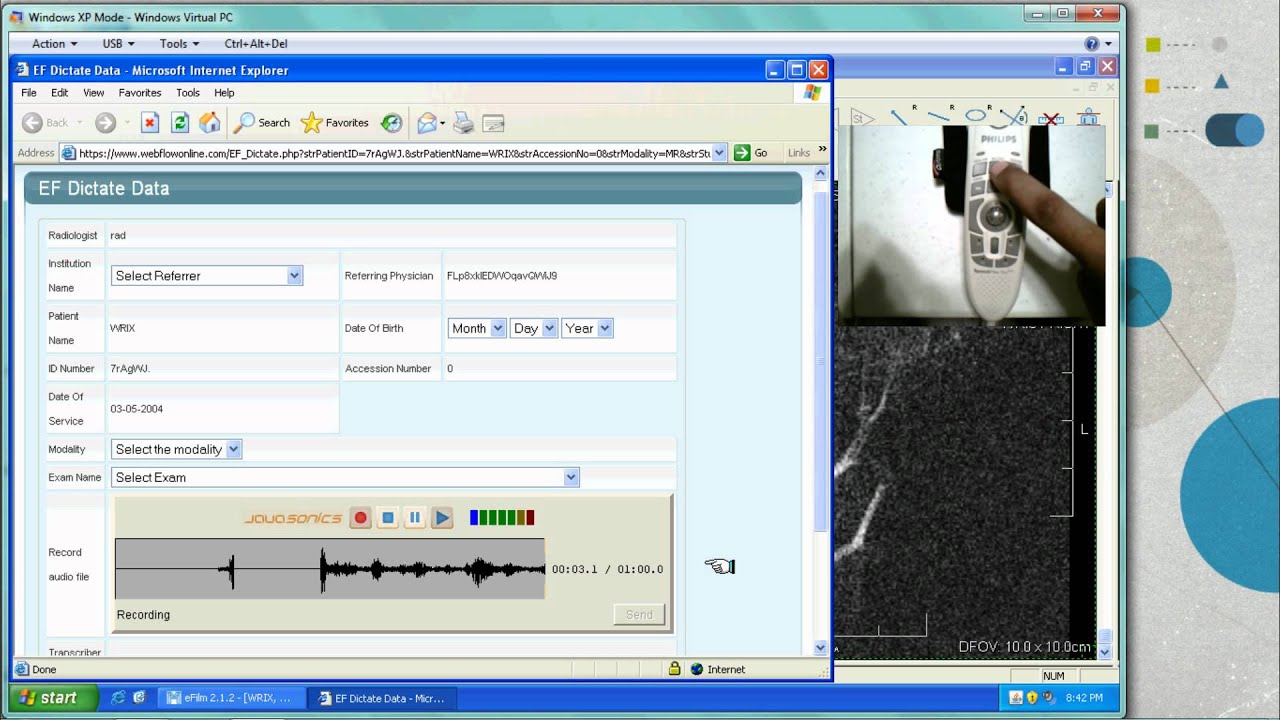Viewport: 1280px width, 720px height.
Task: Play the recorded audio file
Action: point(442,518)
